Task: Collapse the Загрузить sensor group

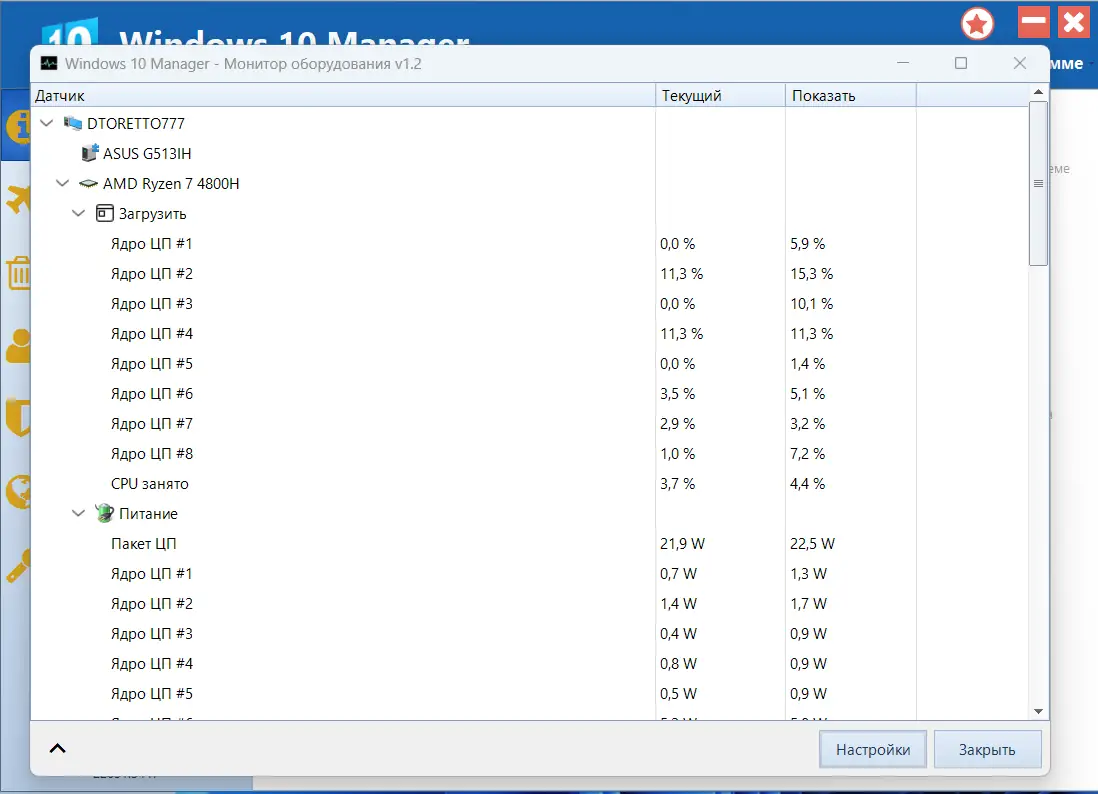Action: (78, 213)
